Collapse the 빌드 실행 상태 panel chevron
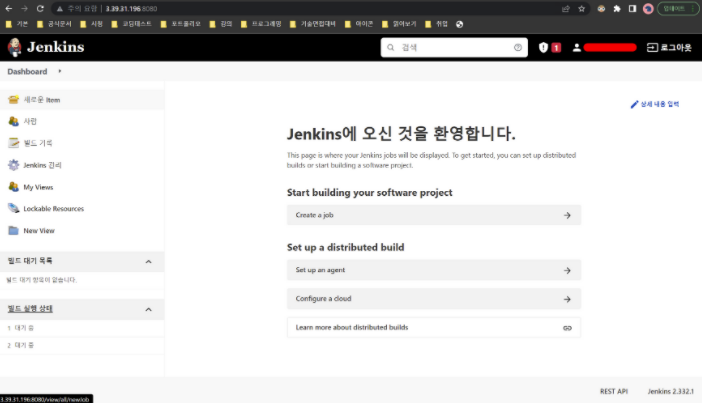 click(x=149, y=309)
